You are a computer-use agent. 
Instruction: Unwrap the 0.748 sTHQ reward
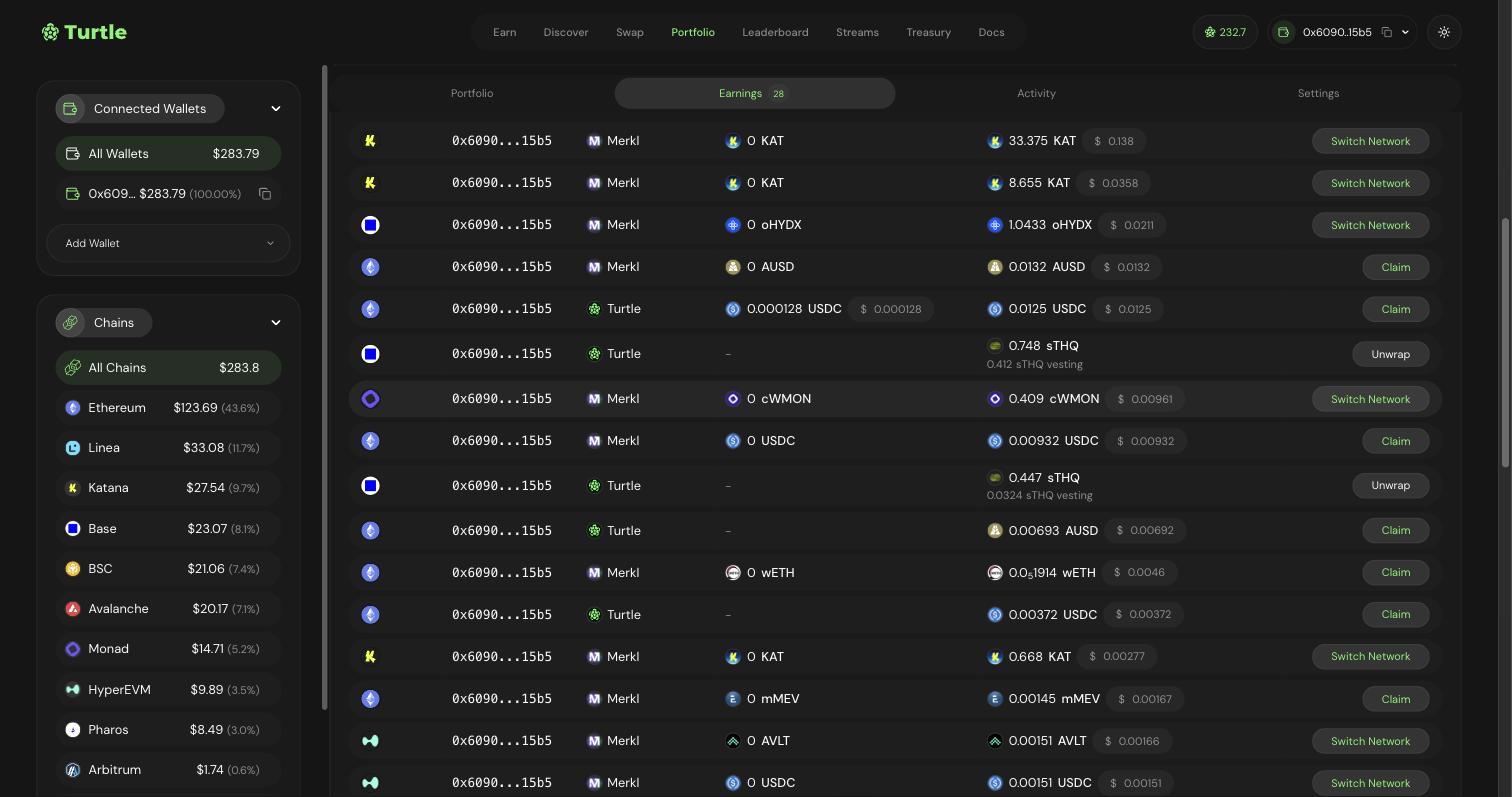[x=1390, y=354]
